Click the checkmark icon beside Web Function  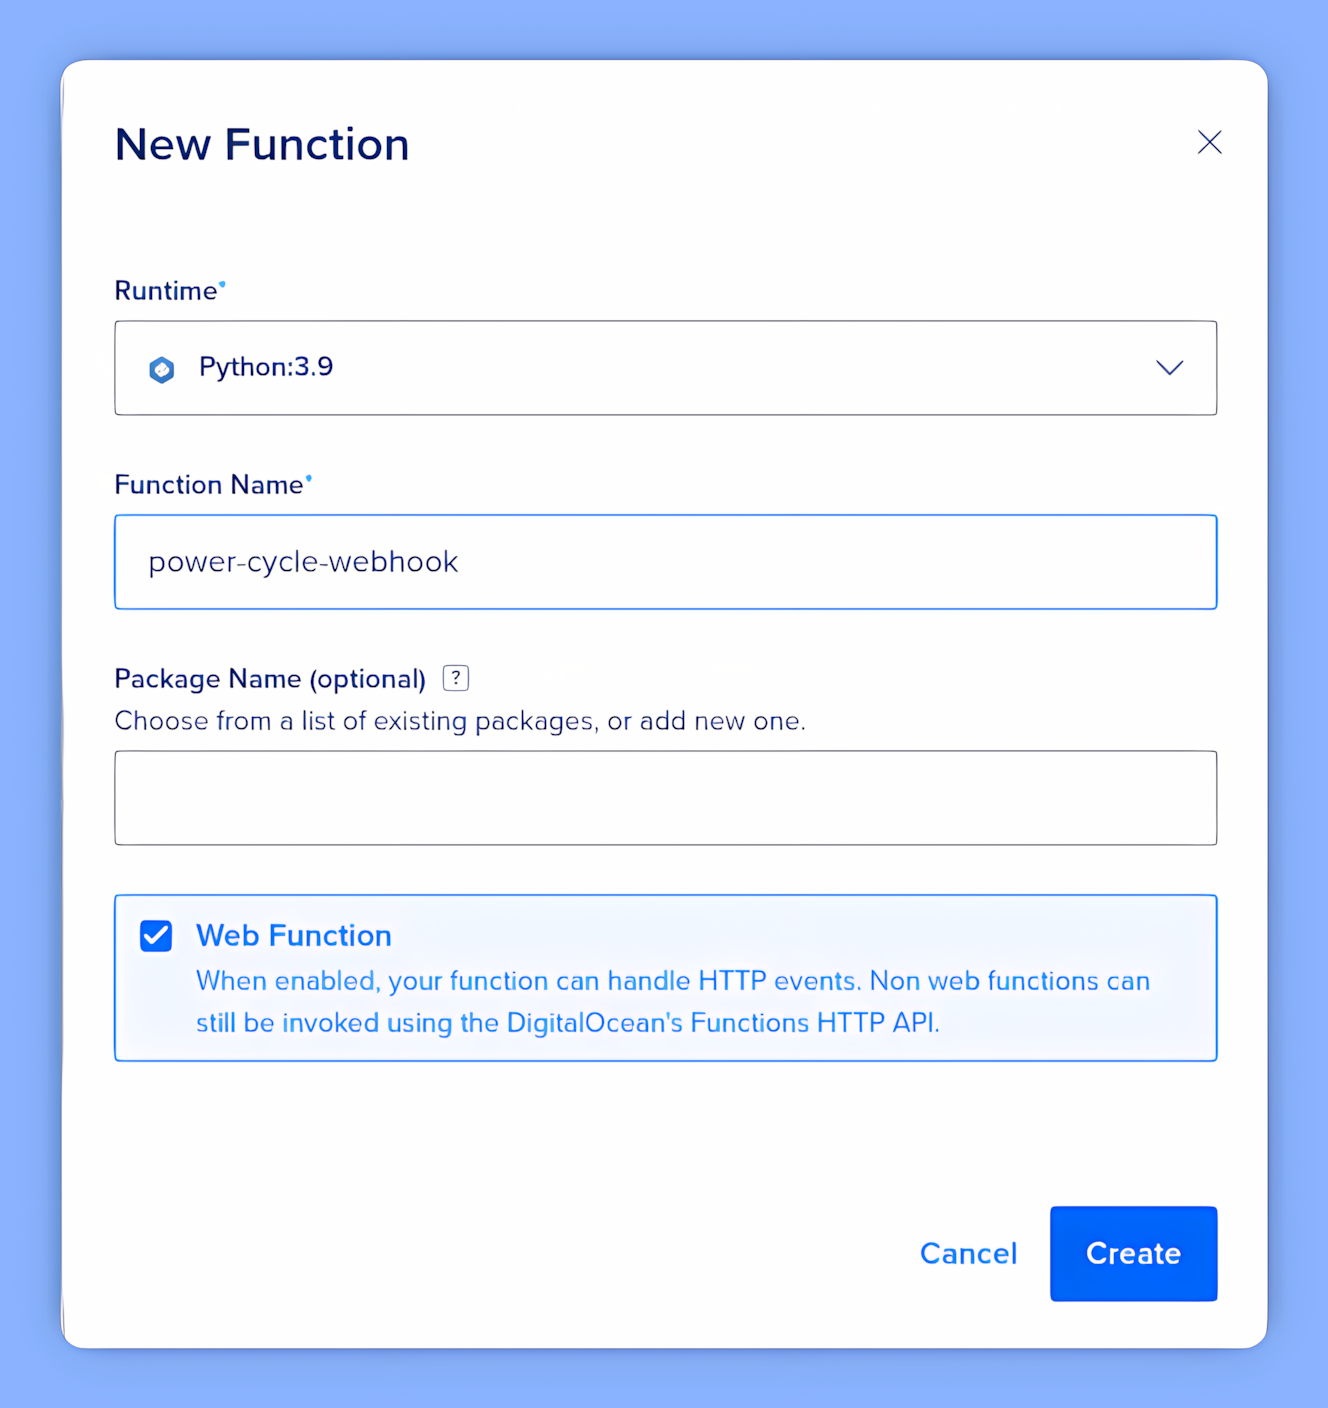[x=156, y=936]
